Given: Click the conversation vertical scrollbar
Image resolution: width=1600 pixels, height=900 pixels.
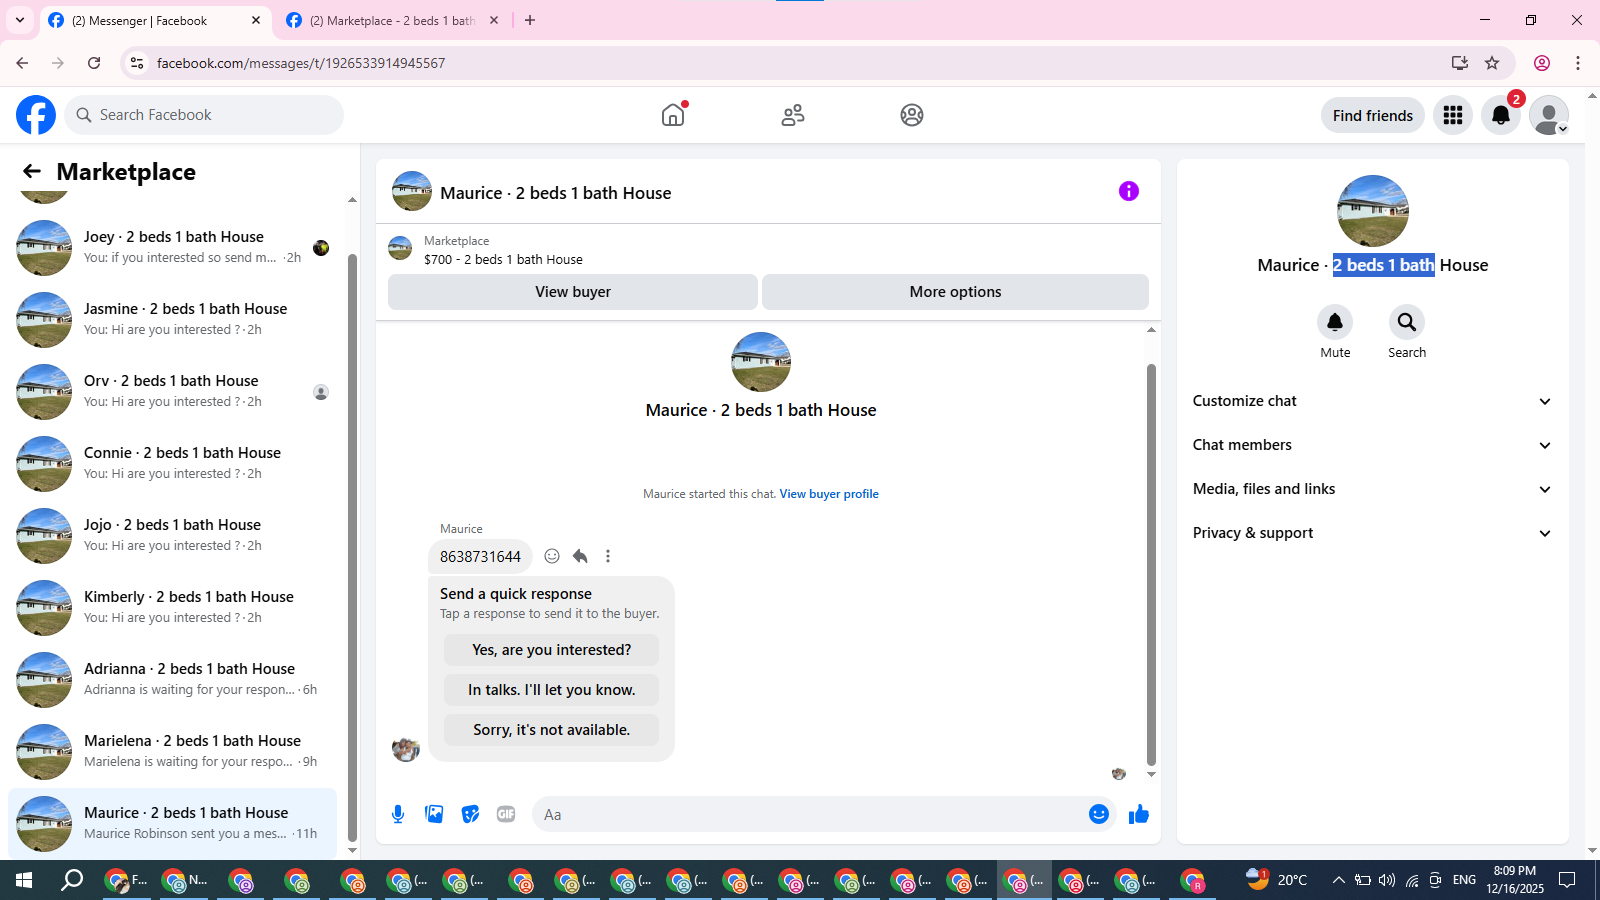Looking at the screenshot, I should (1151, 565).
